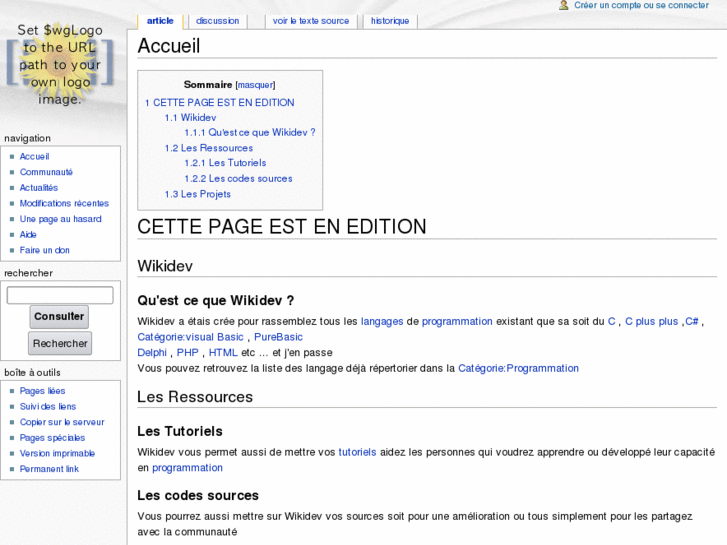Follow the tutoriels link in Les Tutoriels
The width and height of the screenshot is (727, 545).
pos(357,452)
